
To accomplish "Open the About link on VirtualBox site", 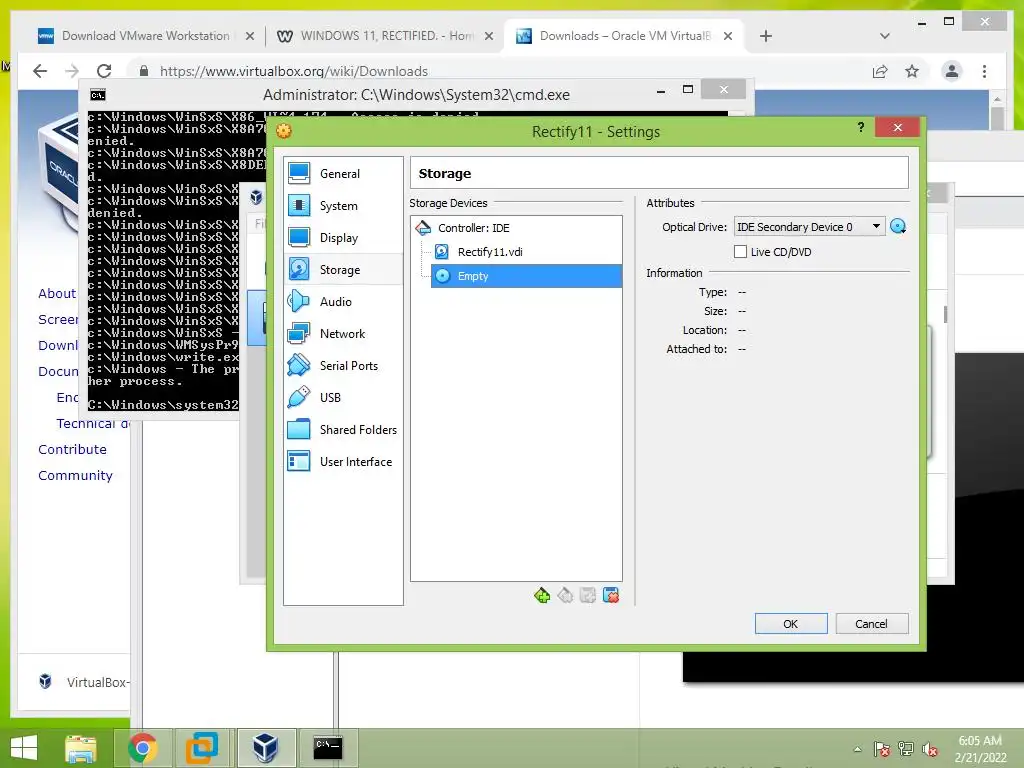I will point(57,293).
